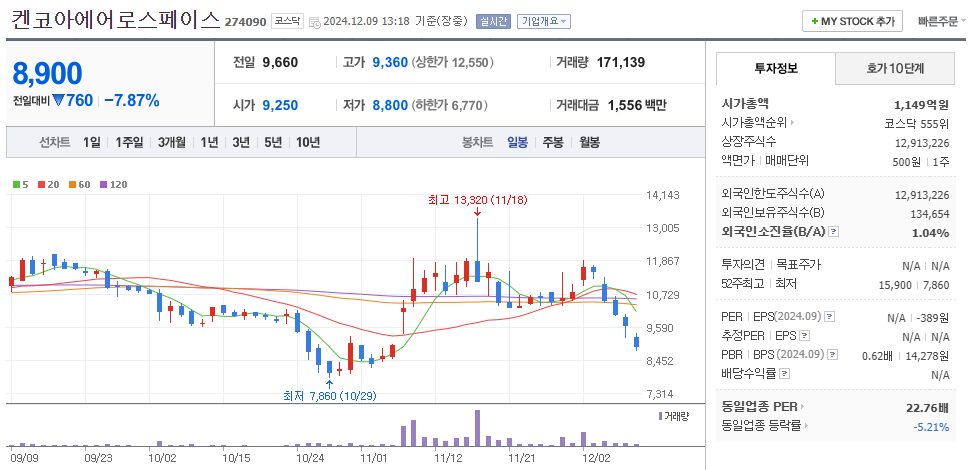This screenshot has height=470, width=968.
Task: Click the -7.87% change rate
Action: tap(131, 100)
